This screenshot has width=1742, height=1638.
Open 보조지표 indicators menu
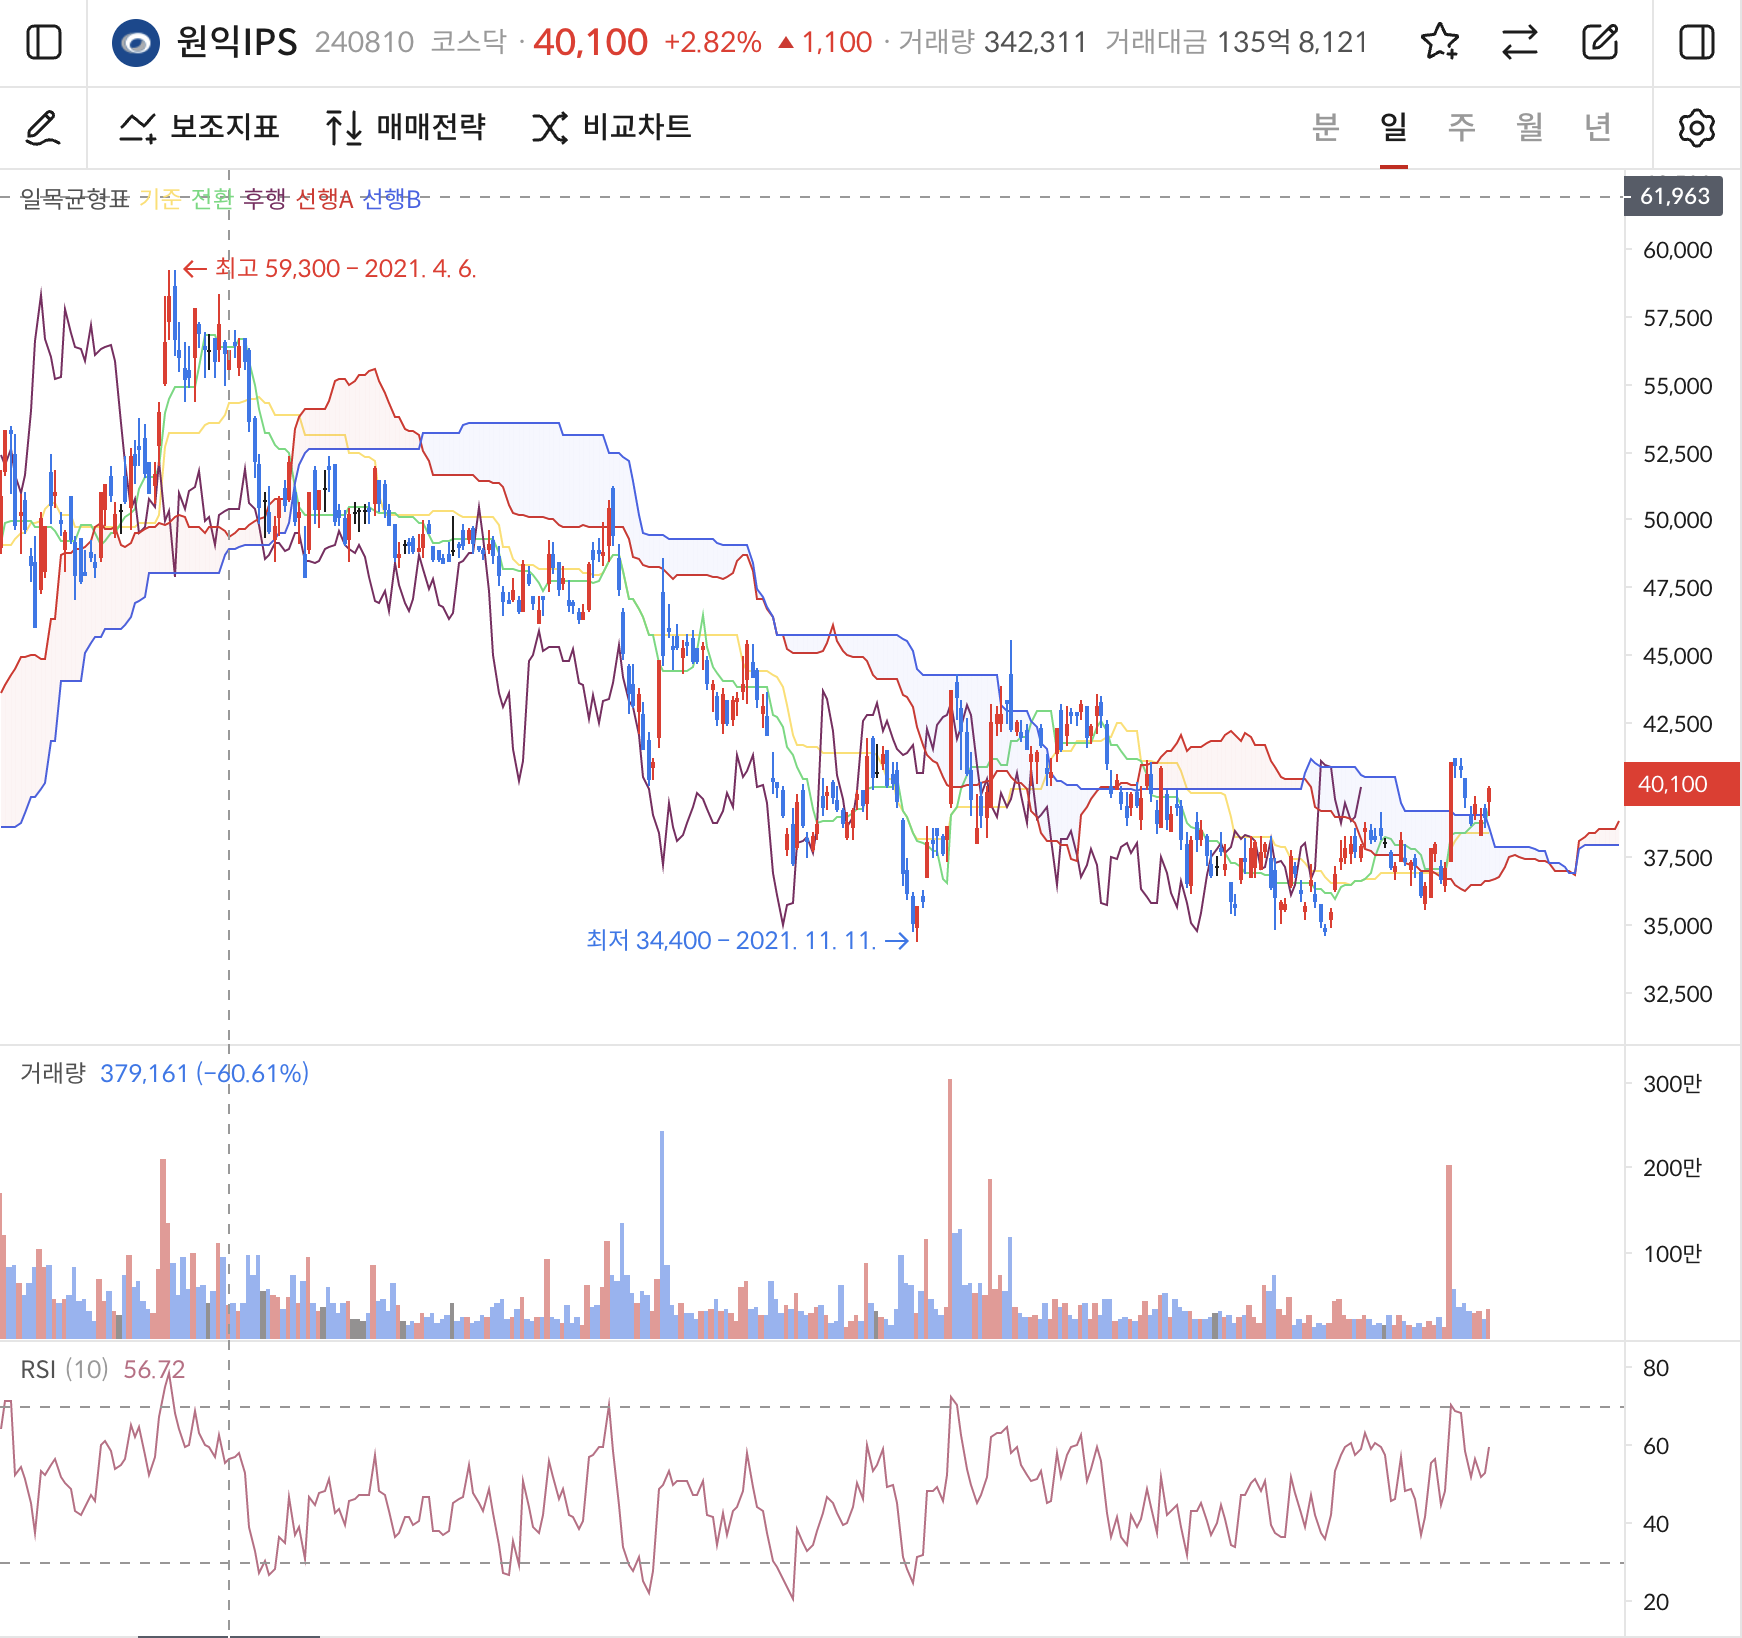pos(199,128)
